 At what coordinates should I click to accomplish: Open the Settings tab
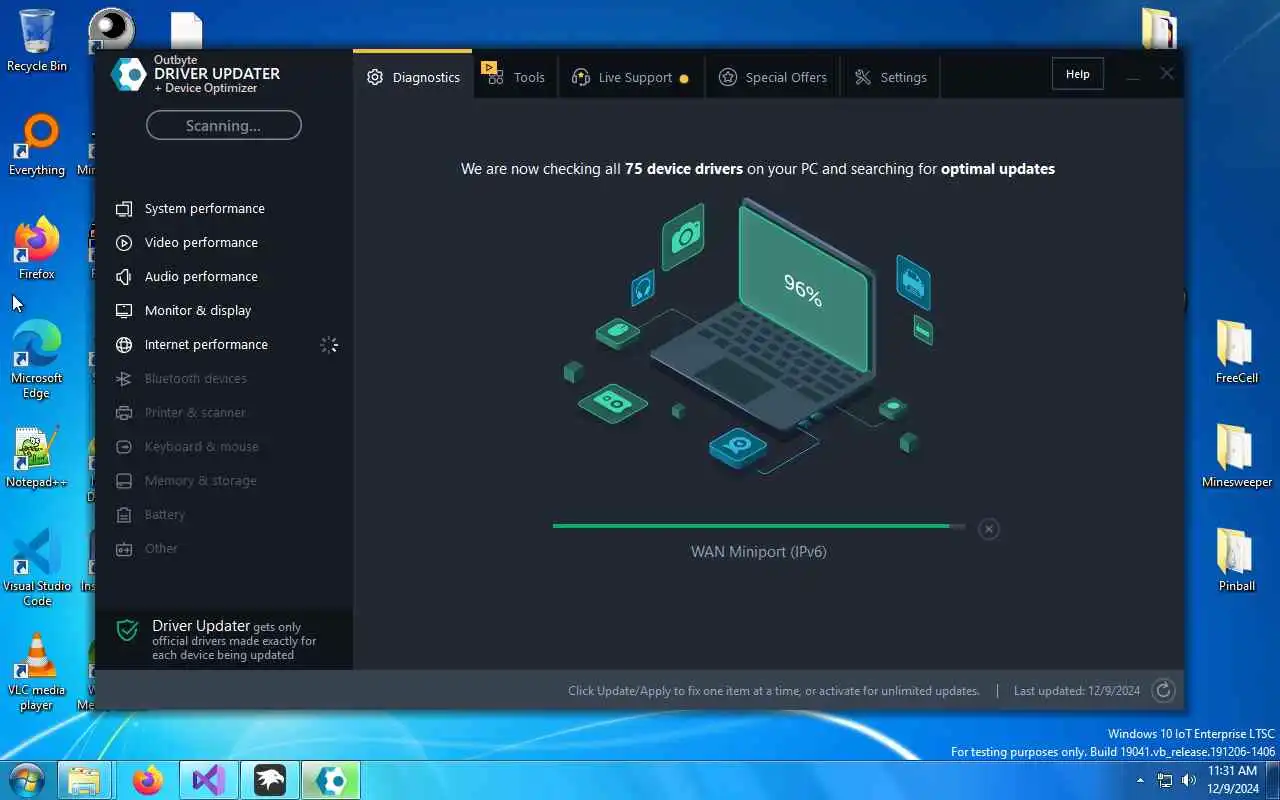coord(890,77)
